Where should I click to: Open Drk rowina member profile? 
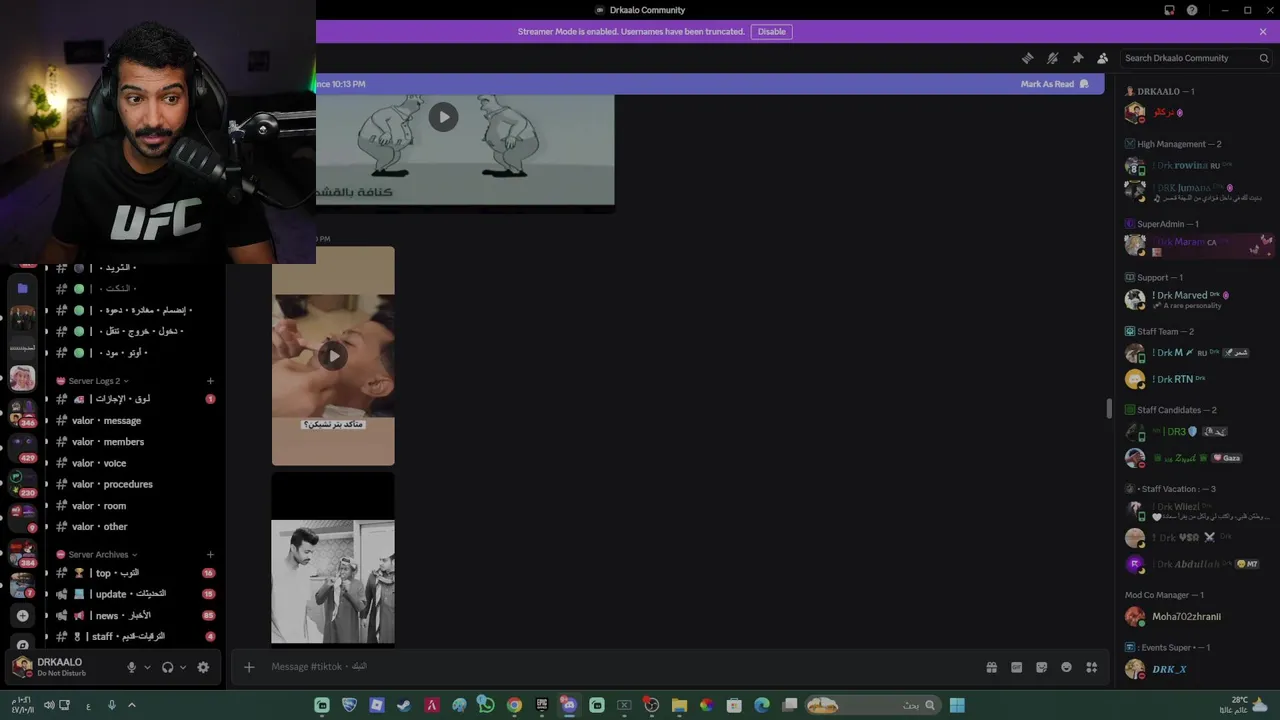pos(1195,165)
